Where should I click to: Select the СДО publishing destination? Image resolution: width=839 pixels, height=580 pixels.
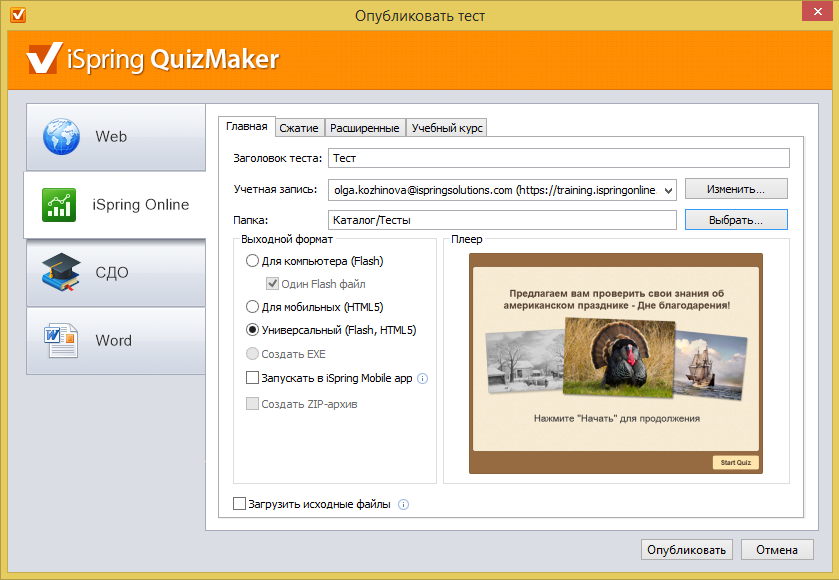pos(116,273)
